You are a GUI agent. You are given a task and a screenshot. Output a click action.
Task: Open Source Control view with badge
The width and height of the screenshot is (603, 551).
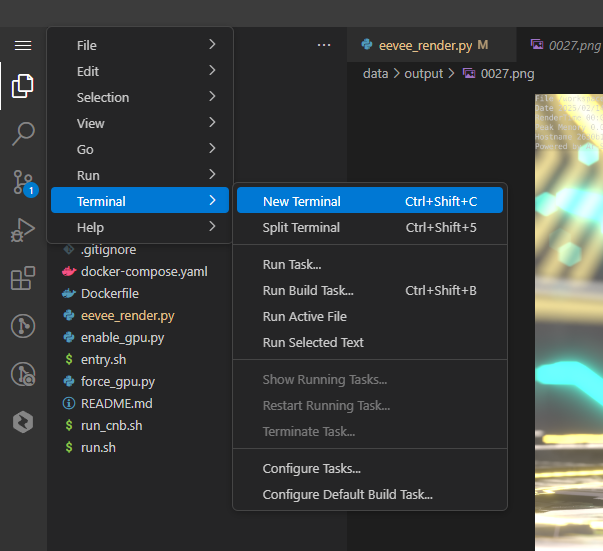tap(24, 183)
